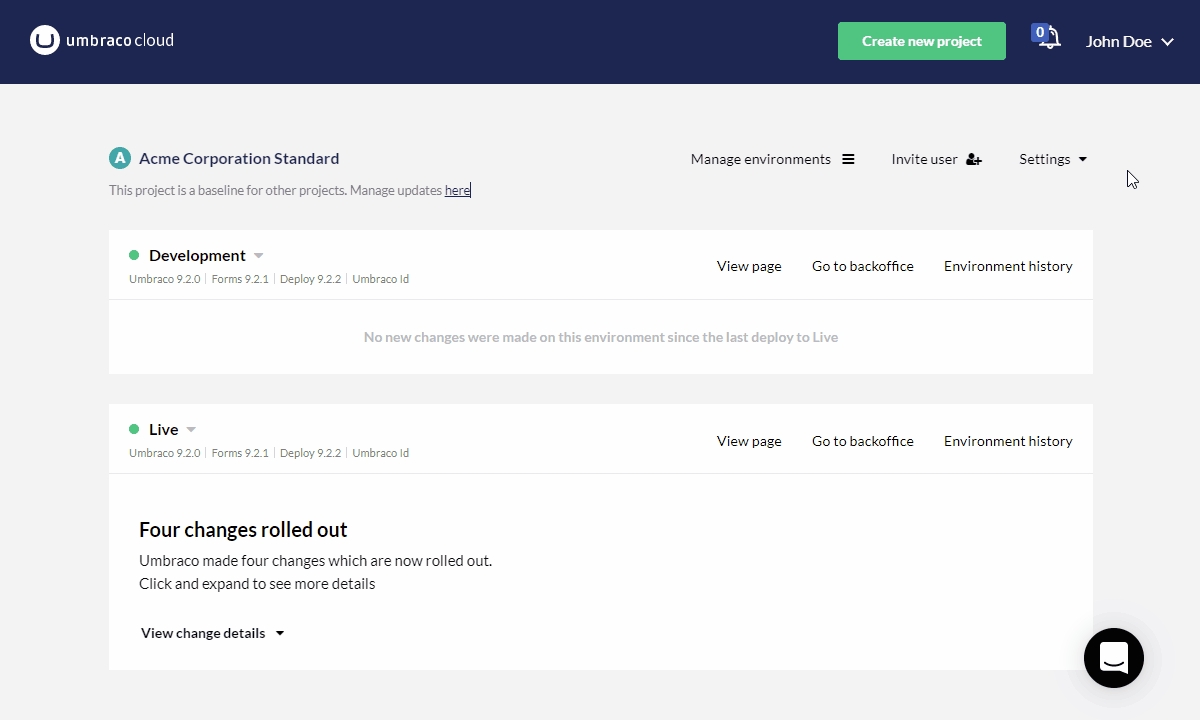
Task: Open Environment history for Development
Action: coord(1008,266)
